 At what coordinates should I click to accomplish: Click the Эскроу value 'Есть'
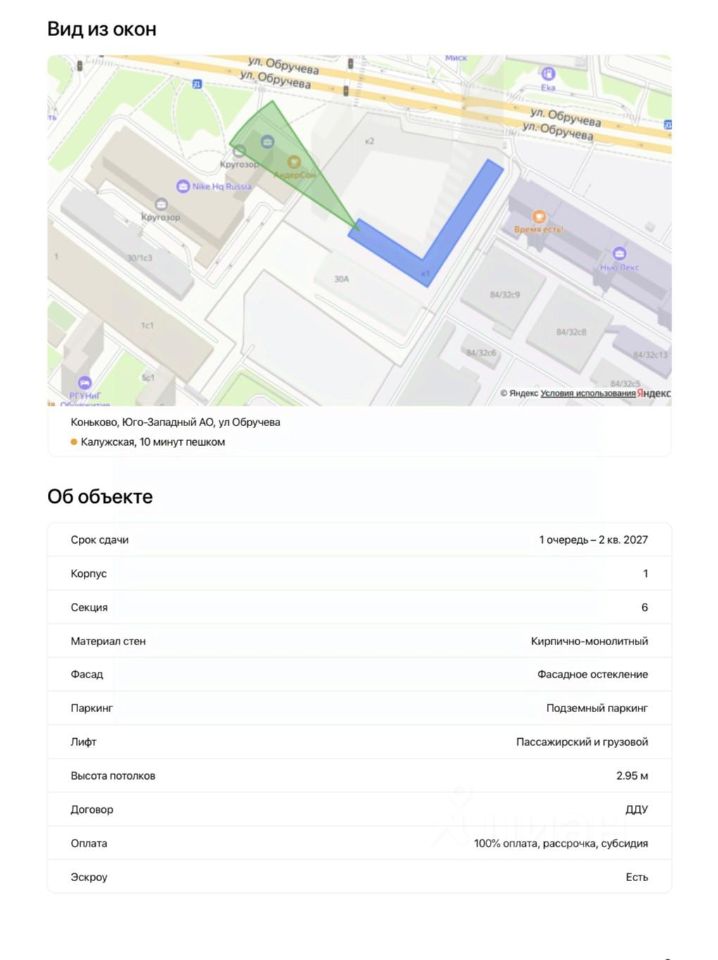click(x=637, y=877)
